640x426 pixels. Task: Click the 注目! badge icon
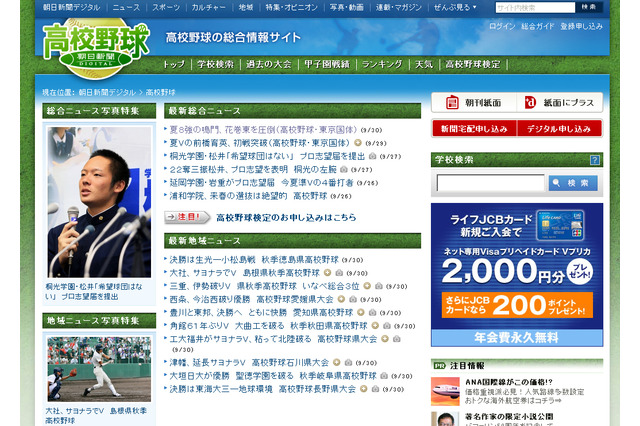coord(189,216)
